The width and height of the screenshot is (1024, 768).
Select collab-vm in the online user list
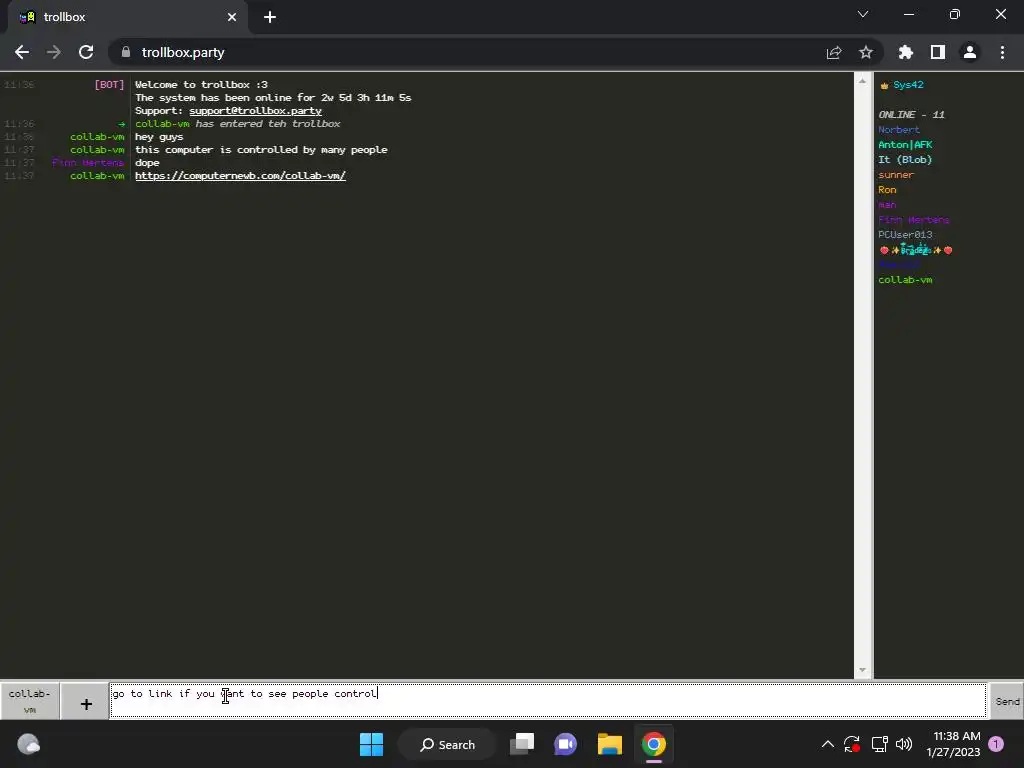[x=905, y=280]
